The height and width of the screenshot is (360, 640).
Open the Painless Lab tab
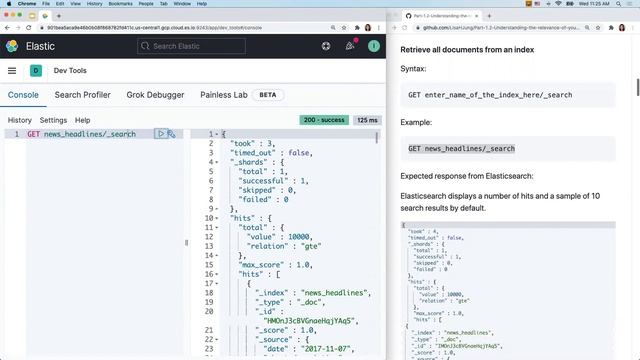[x=224, y=95]
